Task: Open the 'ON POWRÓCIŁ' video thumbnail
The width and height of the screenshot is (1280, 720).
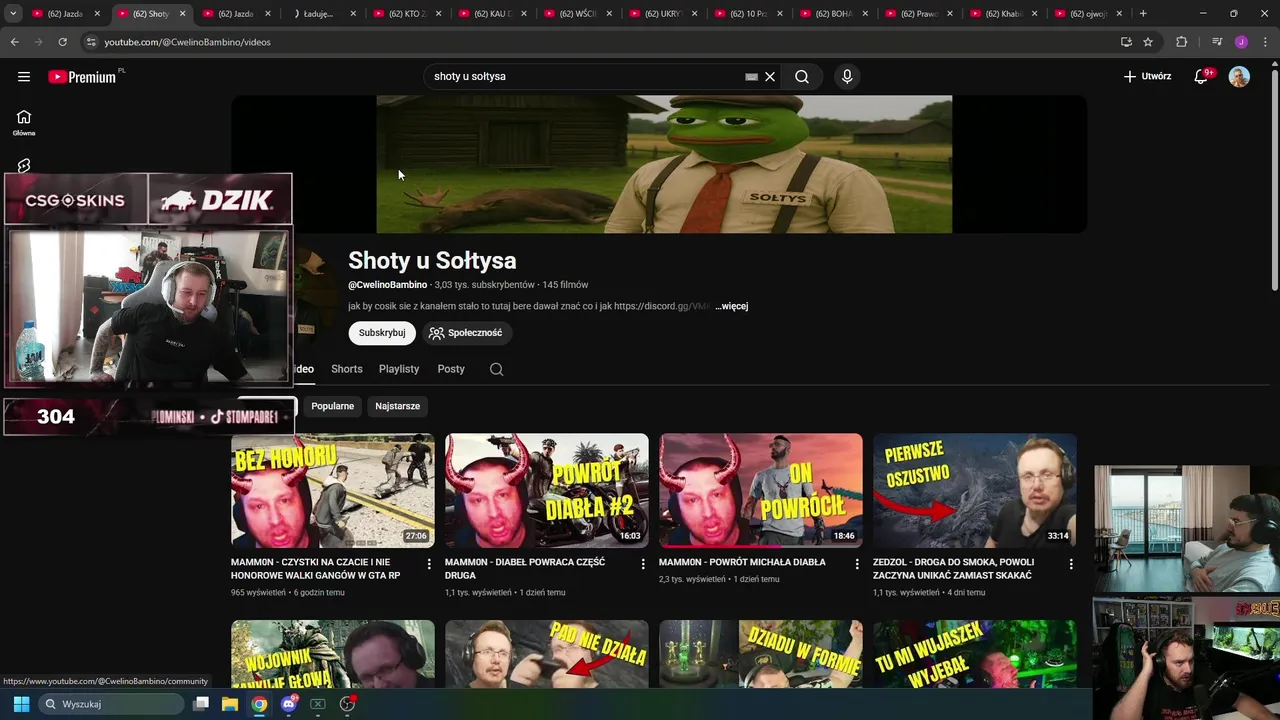Action: point(761,490)
